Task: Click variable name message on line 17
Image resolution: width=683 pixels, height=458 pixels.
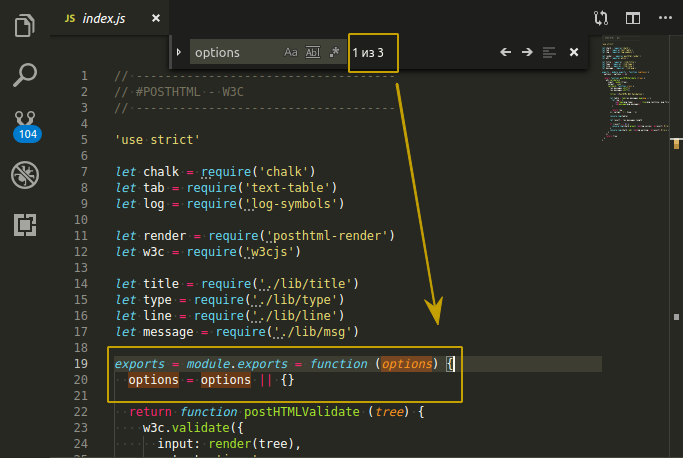Action: [168, 332]
